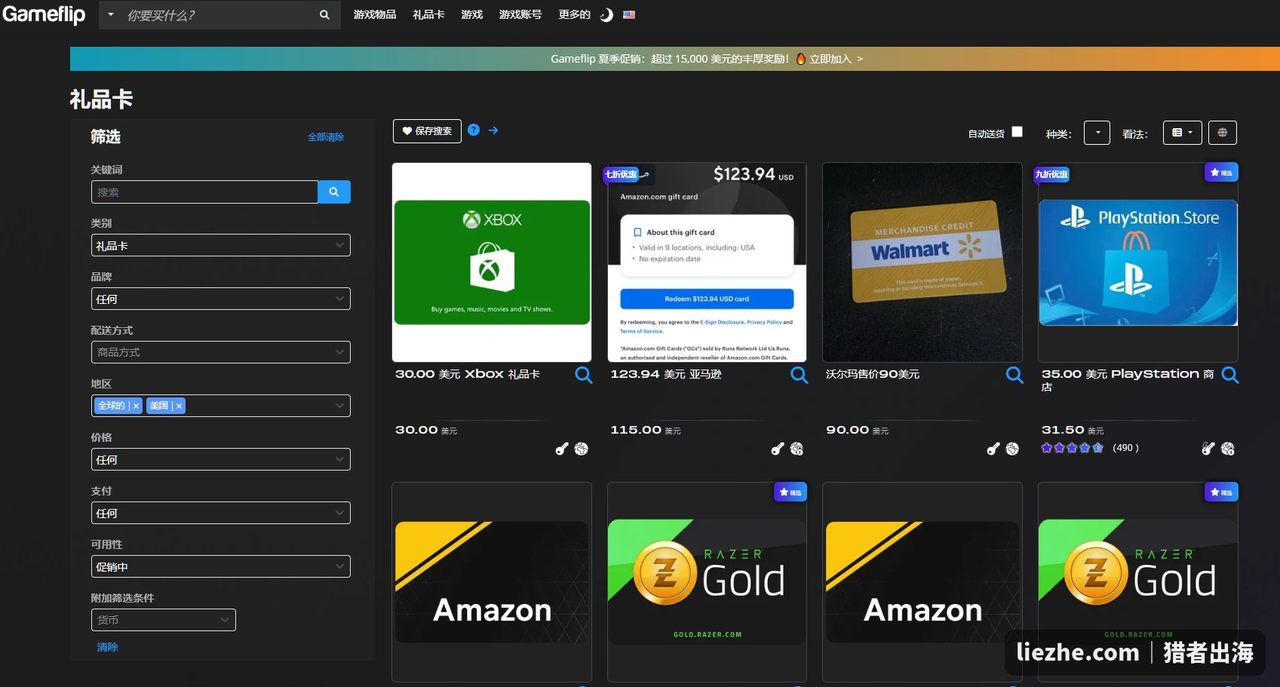
Task: Click the 全部清除 link
Action: coord(325,137)
